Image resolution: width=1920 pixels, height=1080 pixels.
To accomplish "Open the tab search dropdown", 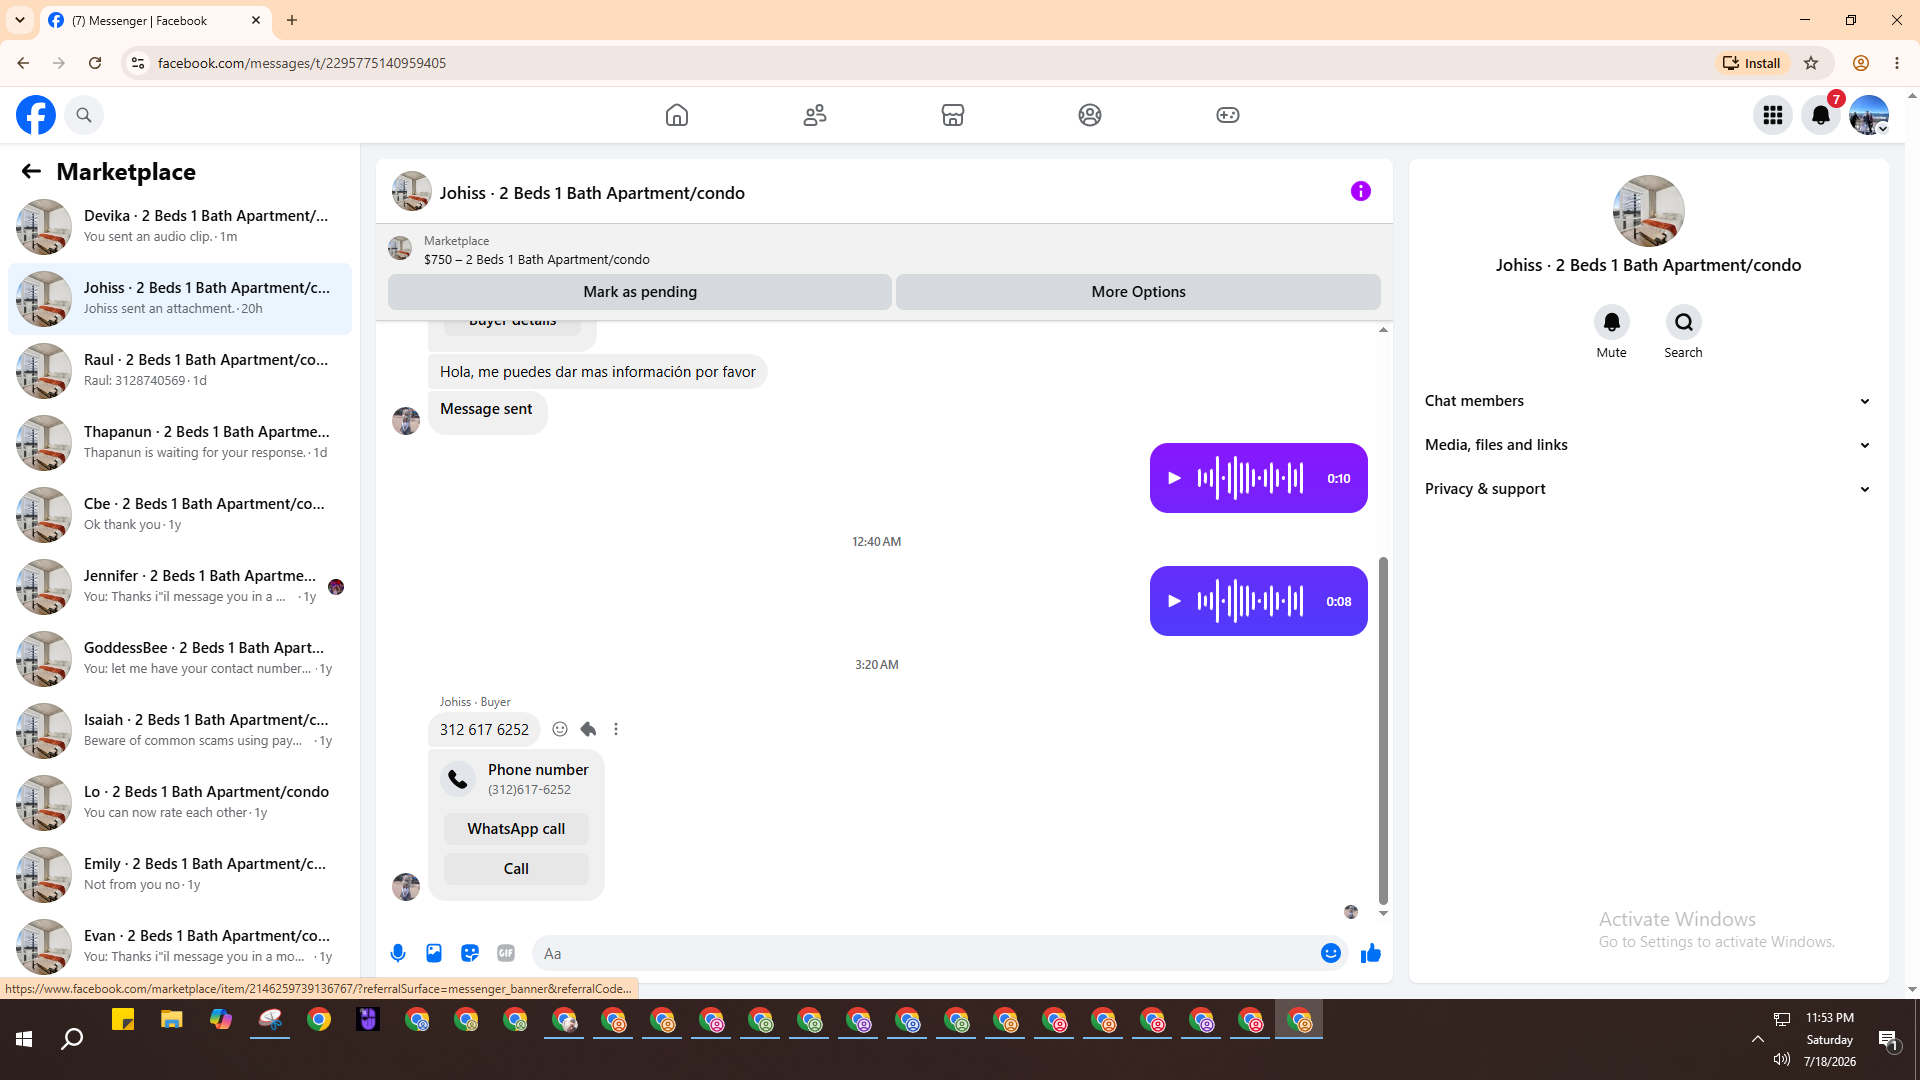I will pos(20,20).
